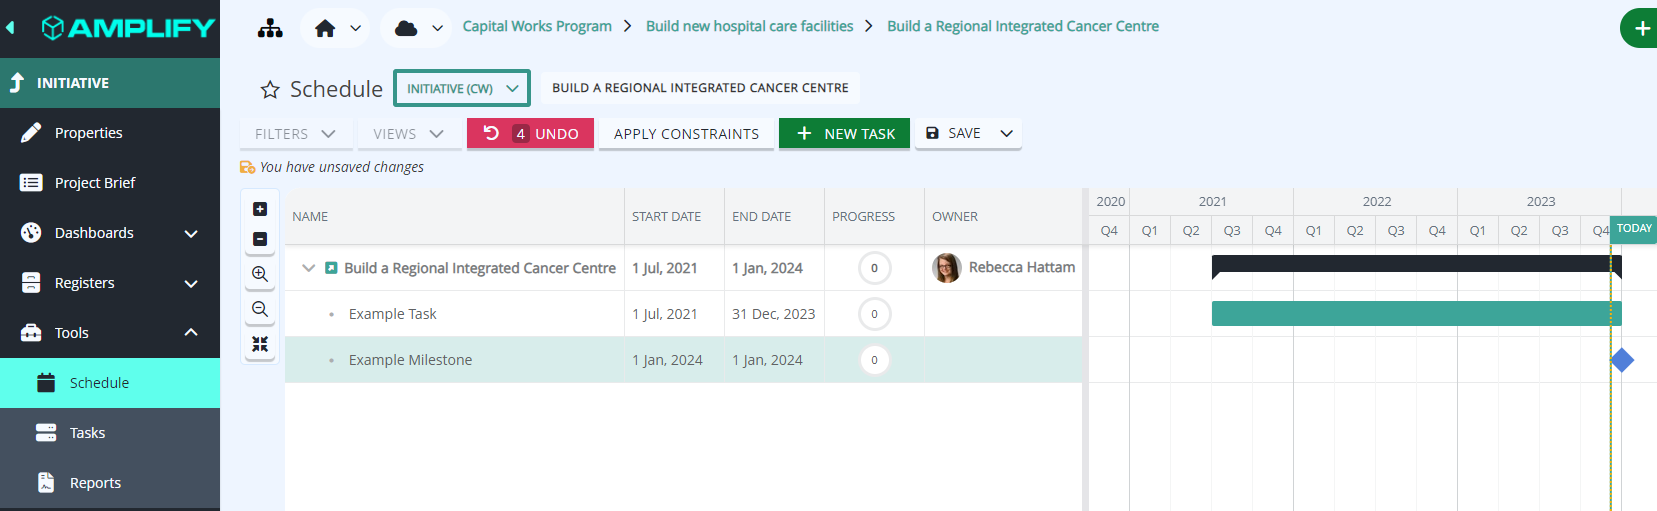Click the hierarchy tree icon in the breadcrumb bar
This screenshot has width=1657, height=511.
[x=270, y=28]
